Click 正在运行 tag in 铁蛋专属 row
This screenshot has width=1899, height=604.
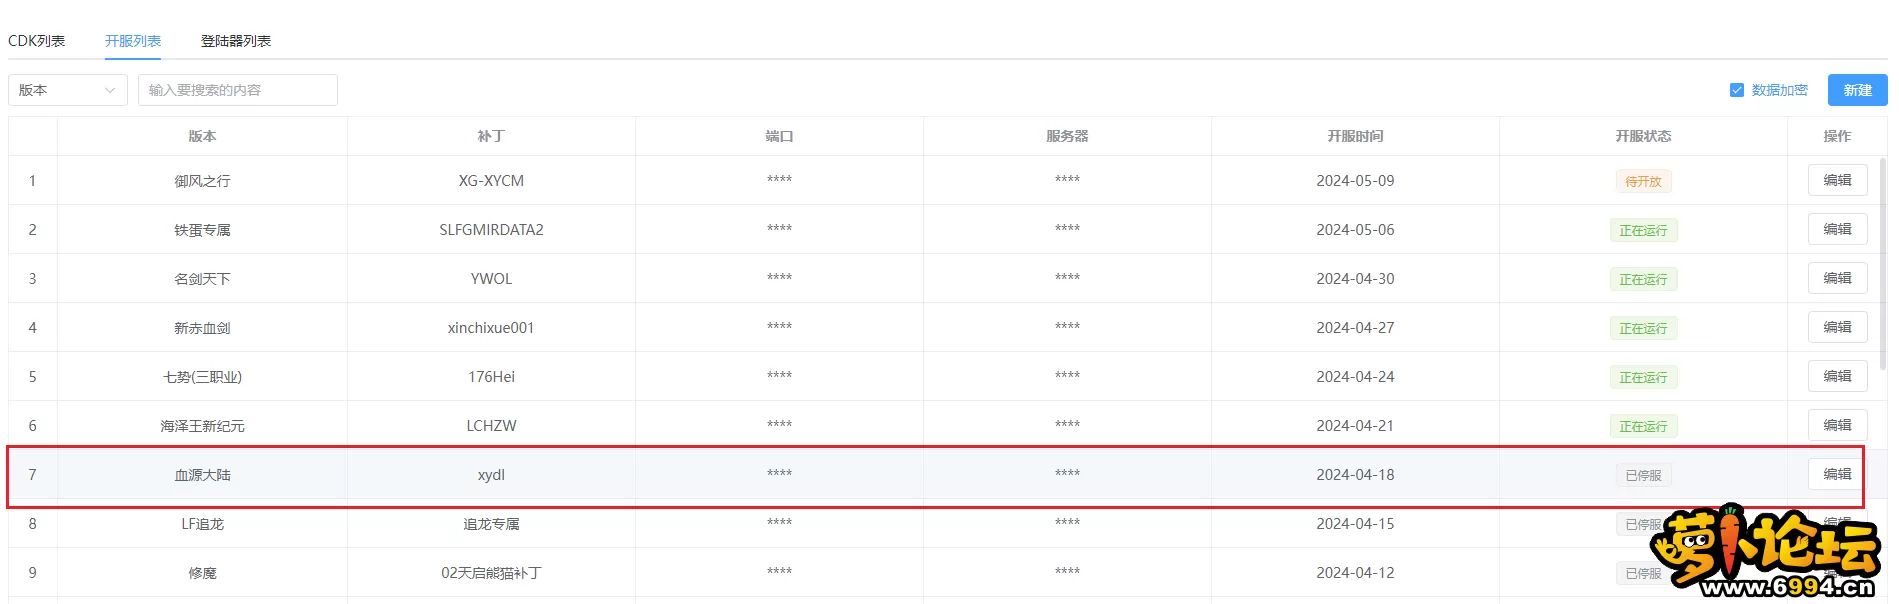[x=1643, y=230]
